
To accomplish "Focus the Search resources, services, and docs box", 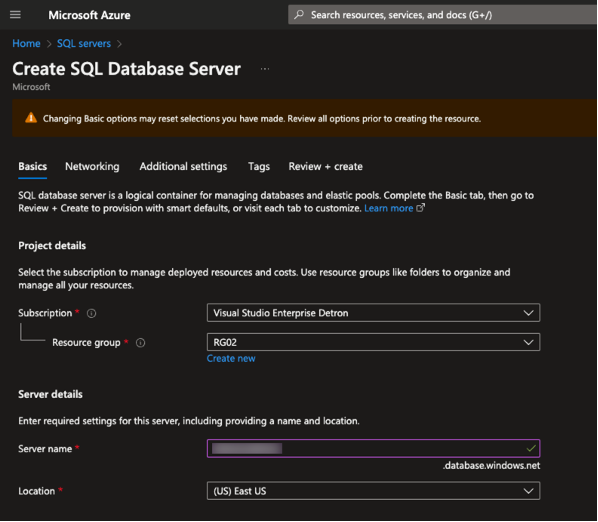I will 442,15.
